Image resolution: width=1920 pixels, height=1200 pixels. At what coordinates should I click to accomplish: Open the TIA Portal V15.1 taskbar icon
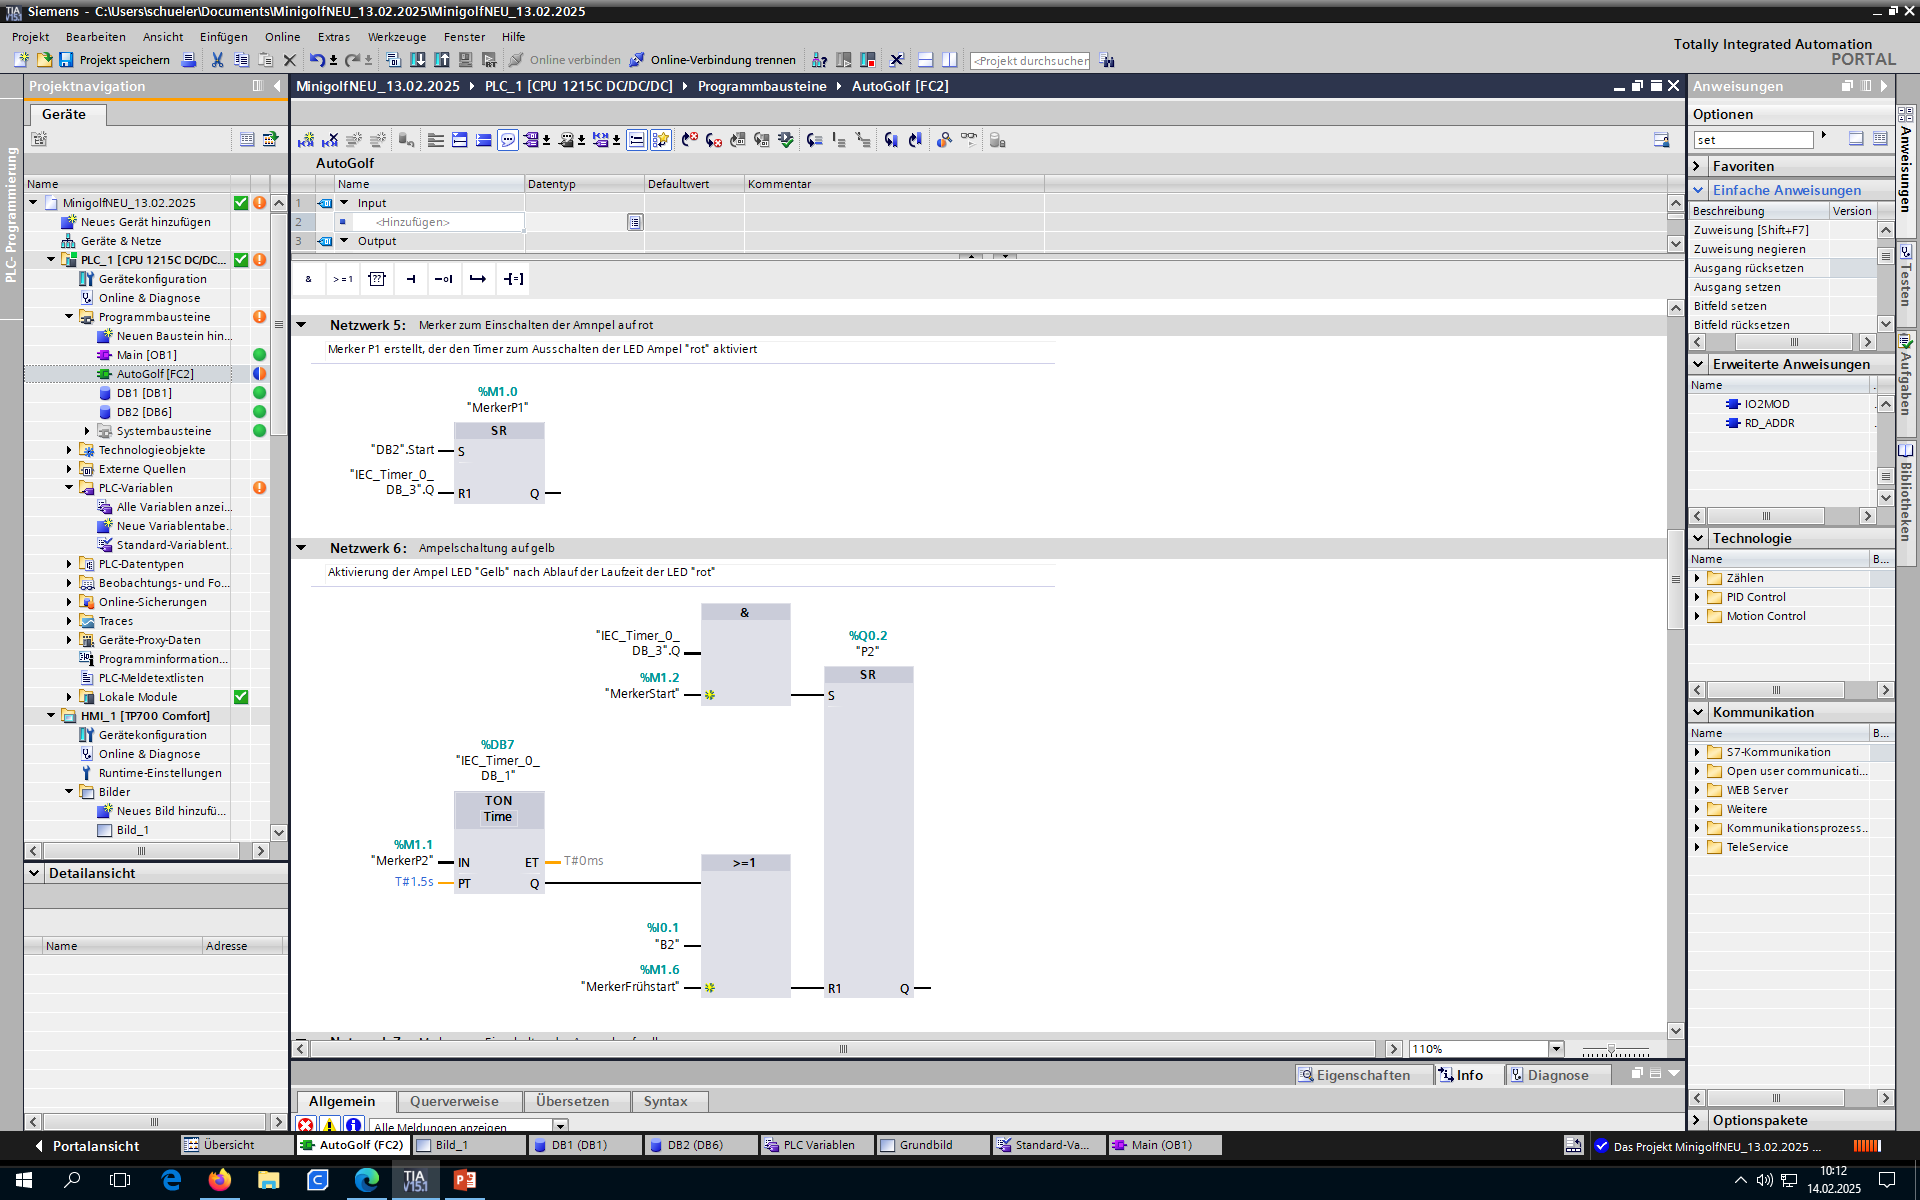pos(415,1180)
